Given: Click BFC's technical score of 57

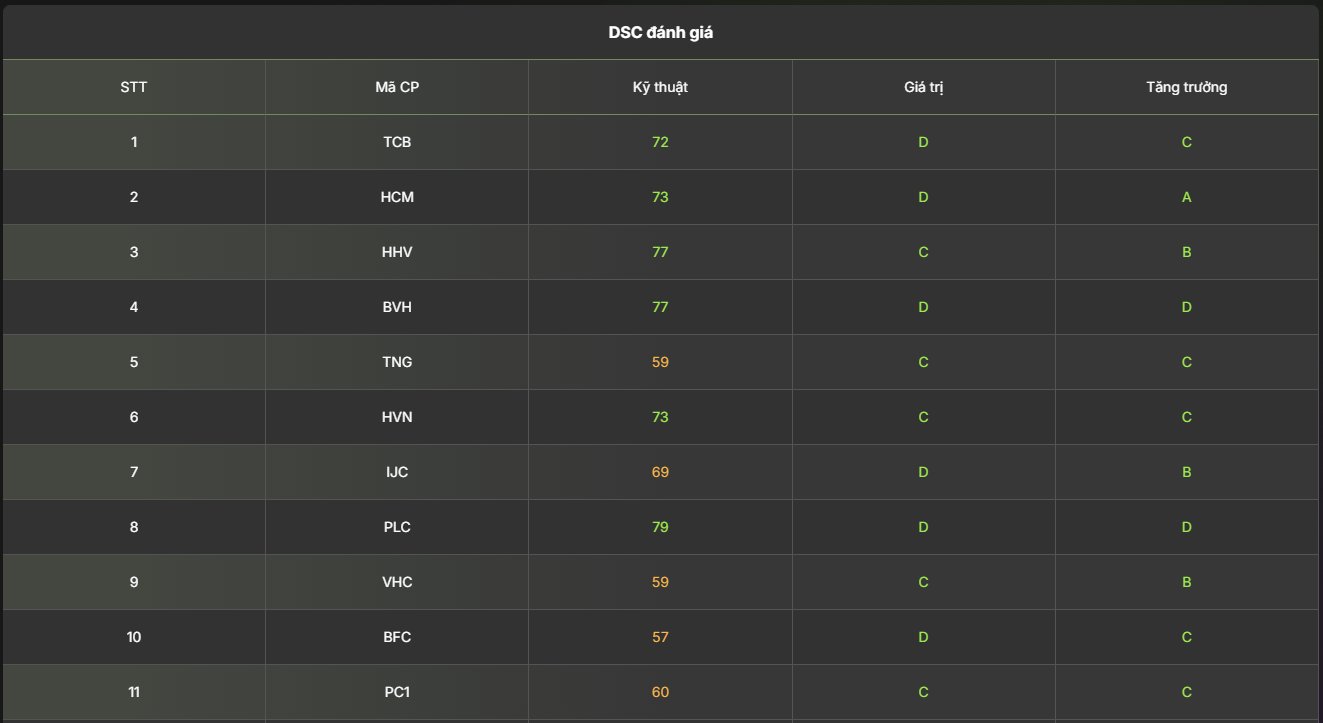Looking at the screenshot, I should coord(660,637).
